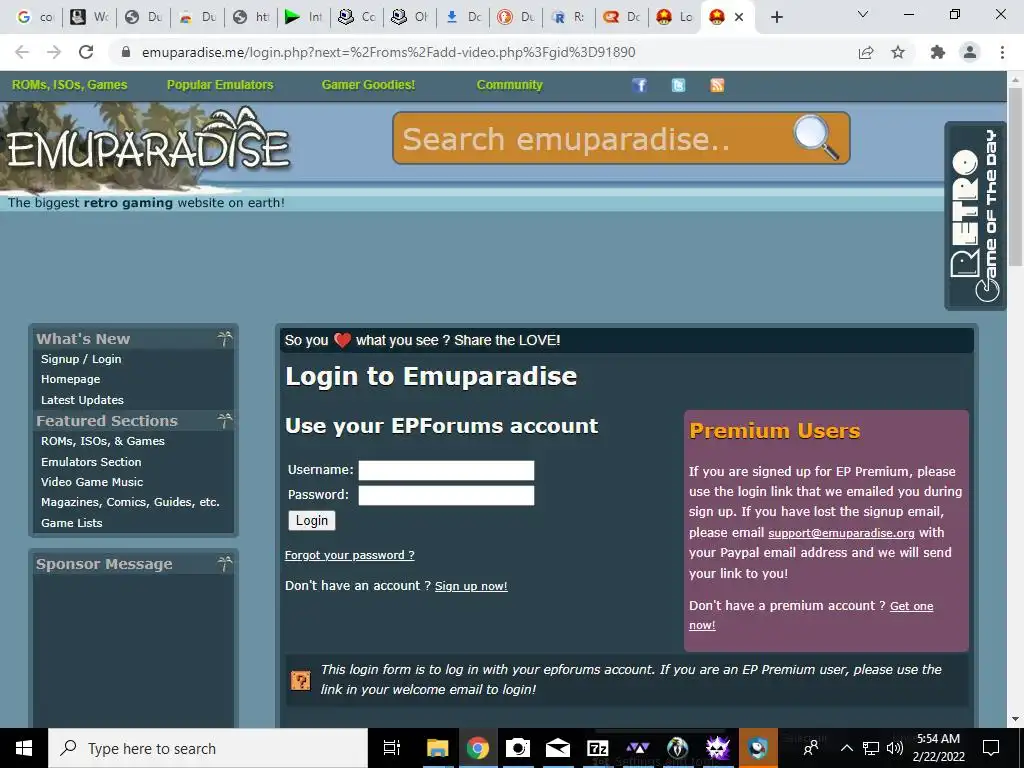Click the browser Back arrow
This screenshot has width=1024, height=768.
tap(22, 52)
